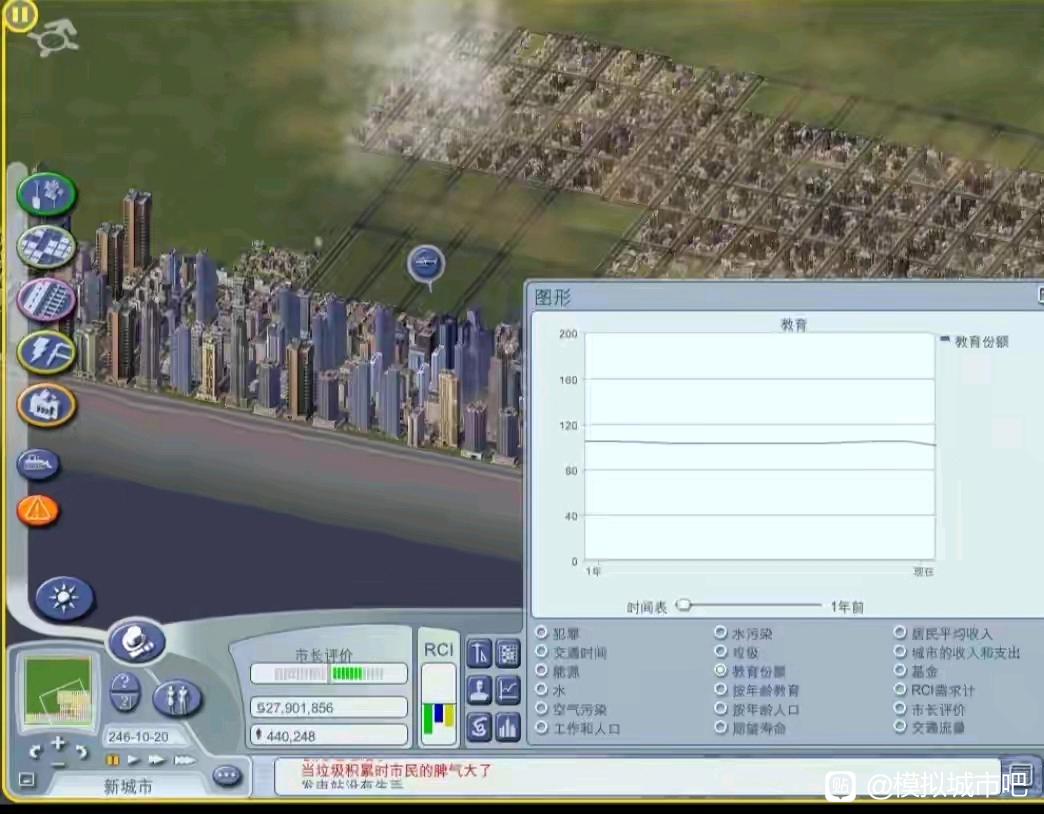
Task: Click the triple-arrow fastest speed button
Action: [x=184, y=760]
